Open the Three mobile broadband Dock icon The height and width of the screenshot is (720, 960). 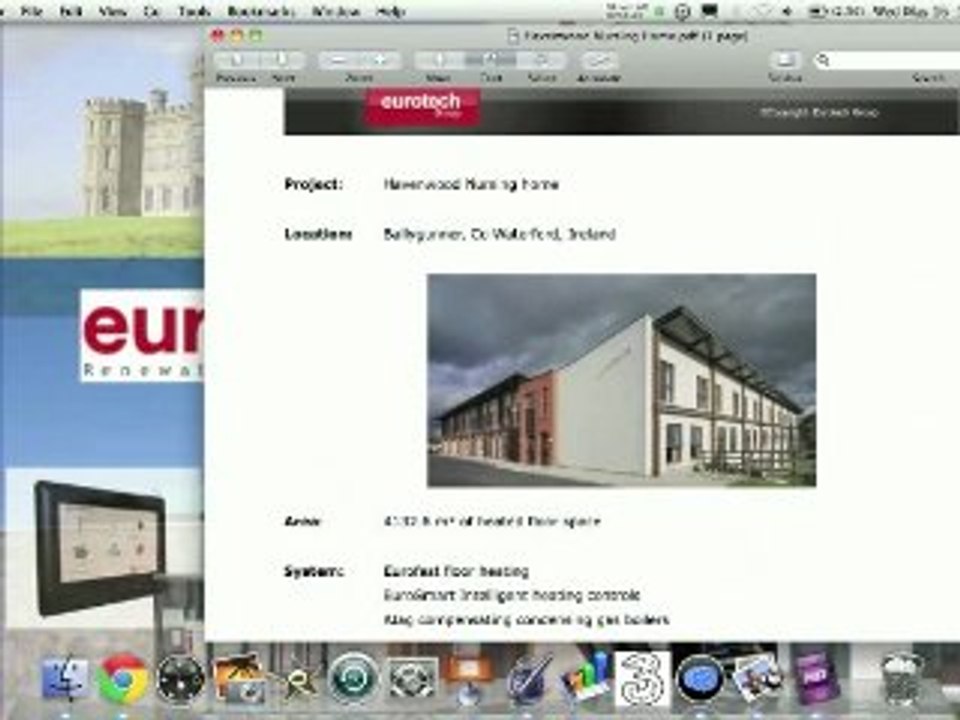tap(642, 678)
